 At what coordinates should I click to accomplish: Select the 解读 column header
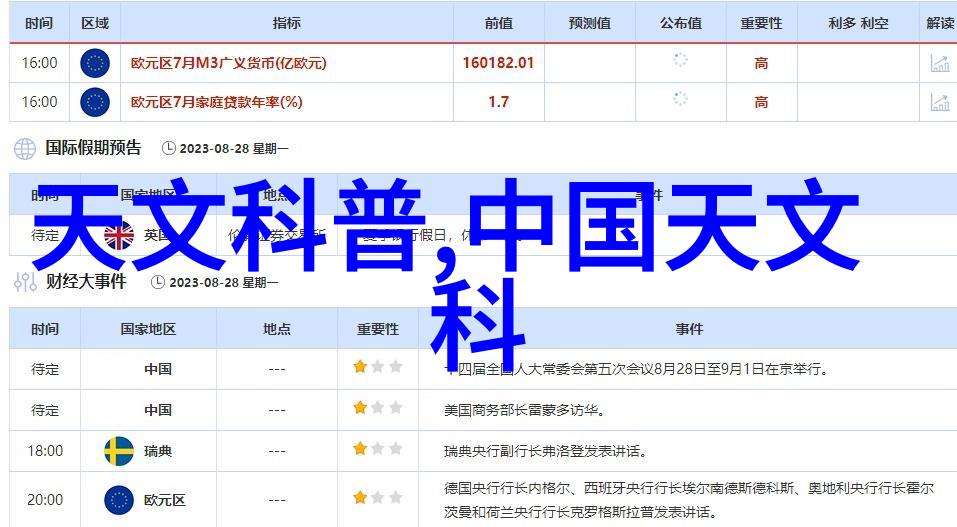click(939, 23)
